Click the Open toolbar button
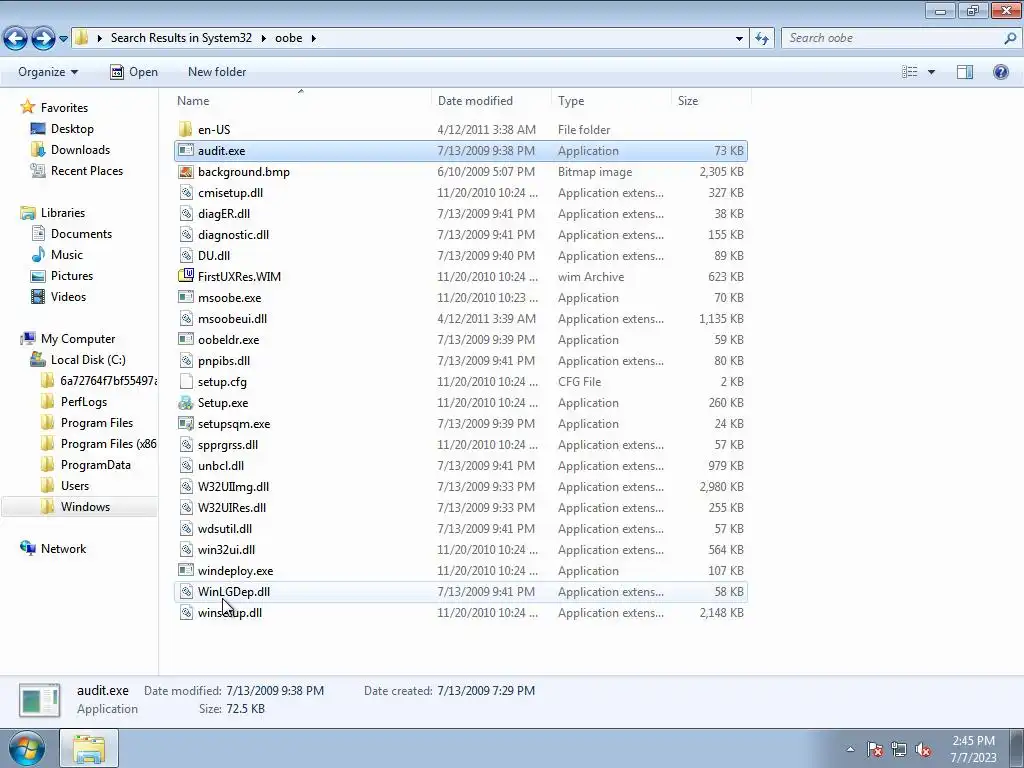The width and height of the screenshot is (1024, 768). pyautogui.click(x=134, y=72)
